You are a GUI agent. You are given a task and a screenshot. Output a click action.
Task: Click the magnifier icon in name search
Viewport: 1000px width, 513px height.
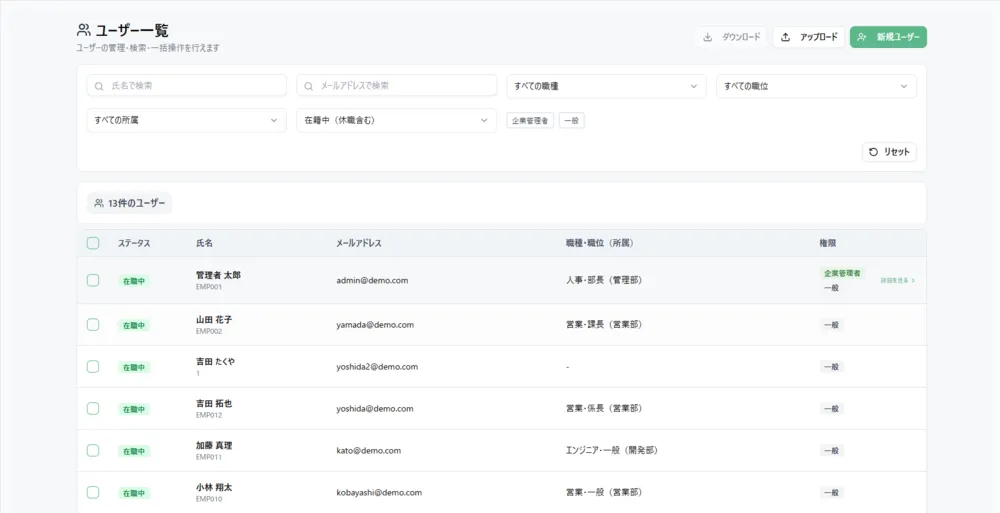click(x=99, y=86)
